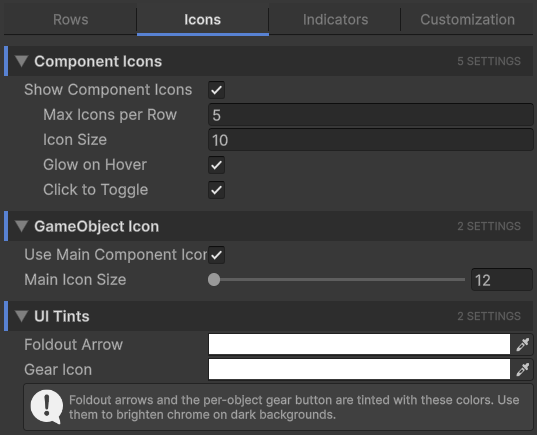
Task: Pick Foldout Arrow color with eyedropper
Action: [523, 344]
